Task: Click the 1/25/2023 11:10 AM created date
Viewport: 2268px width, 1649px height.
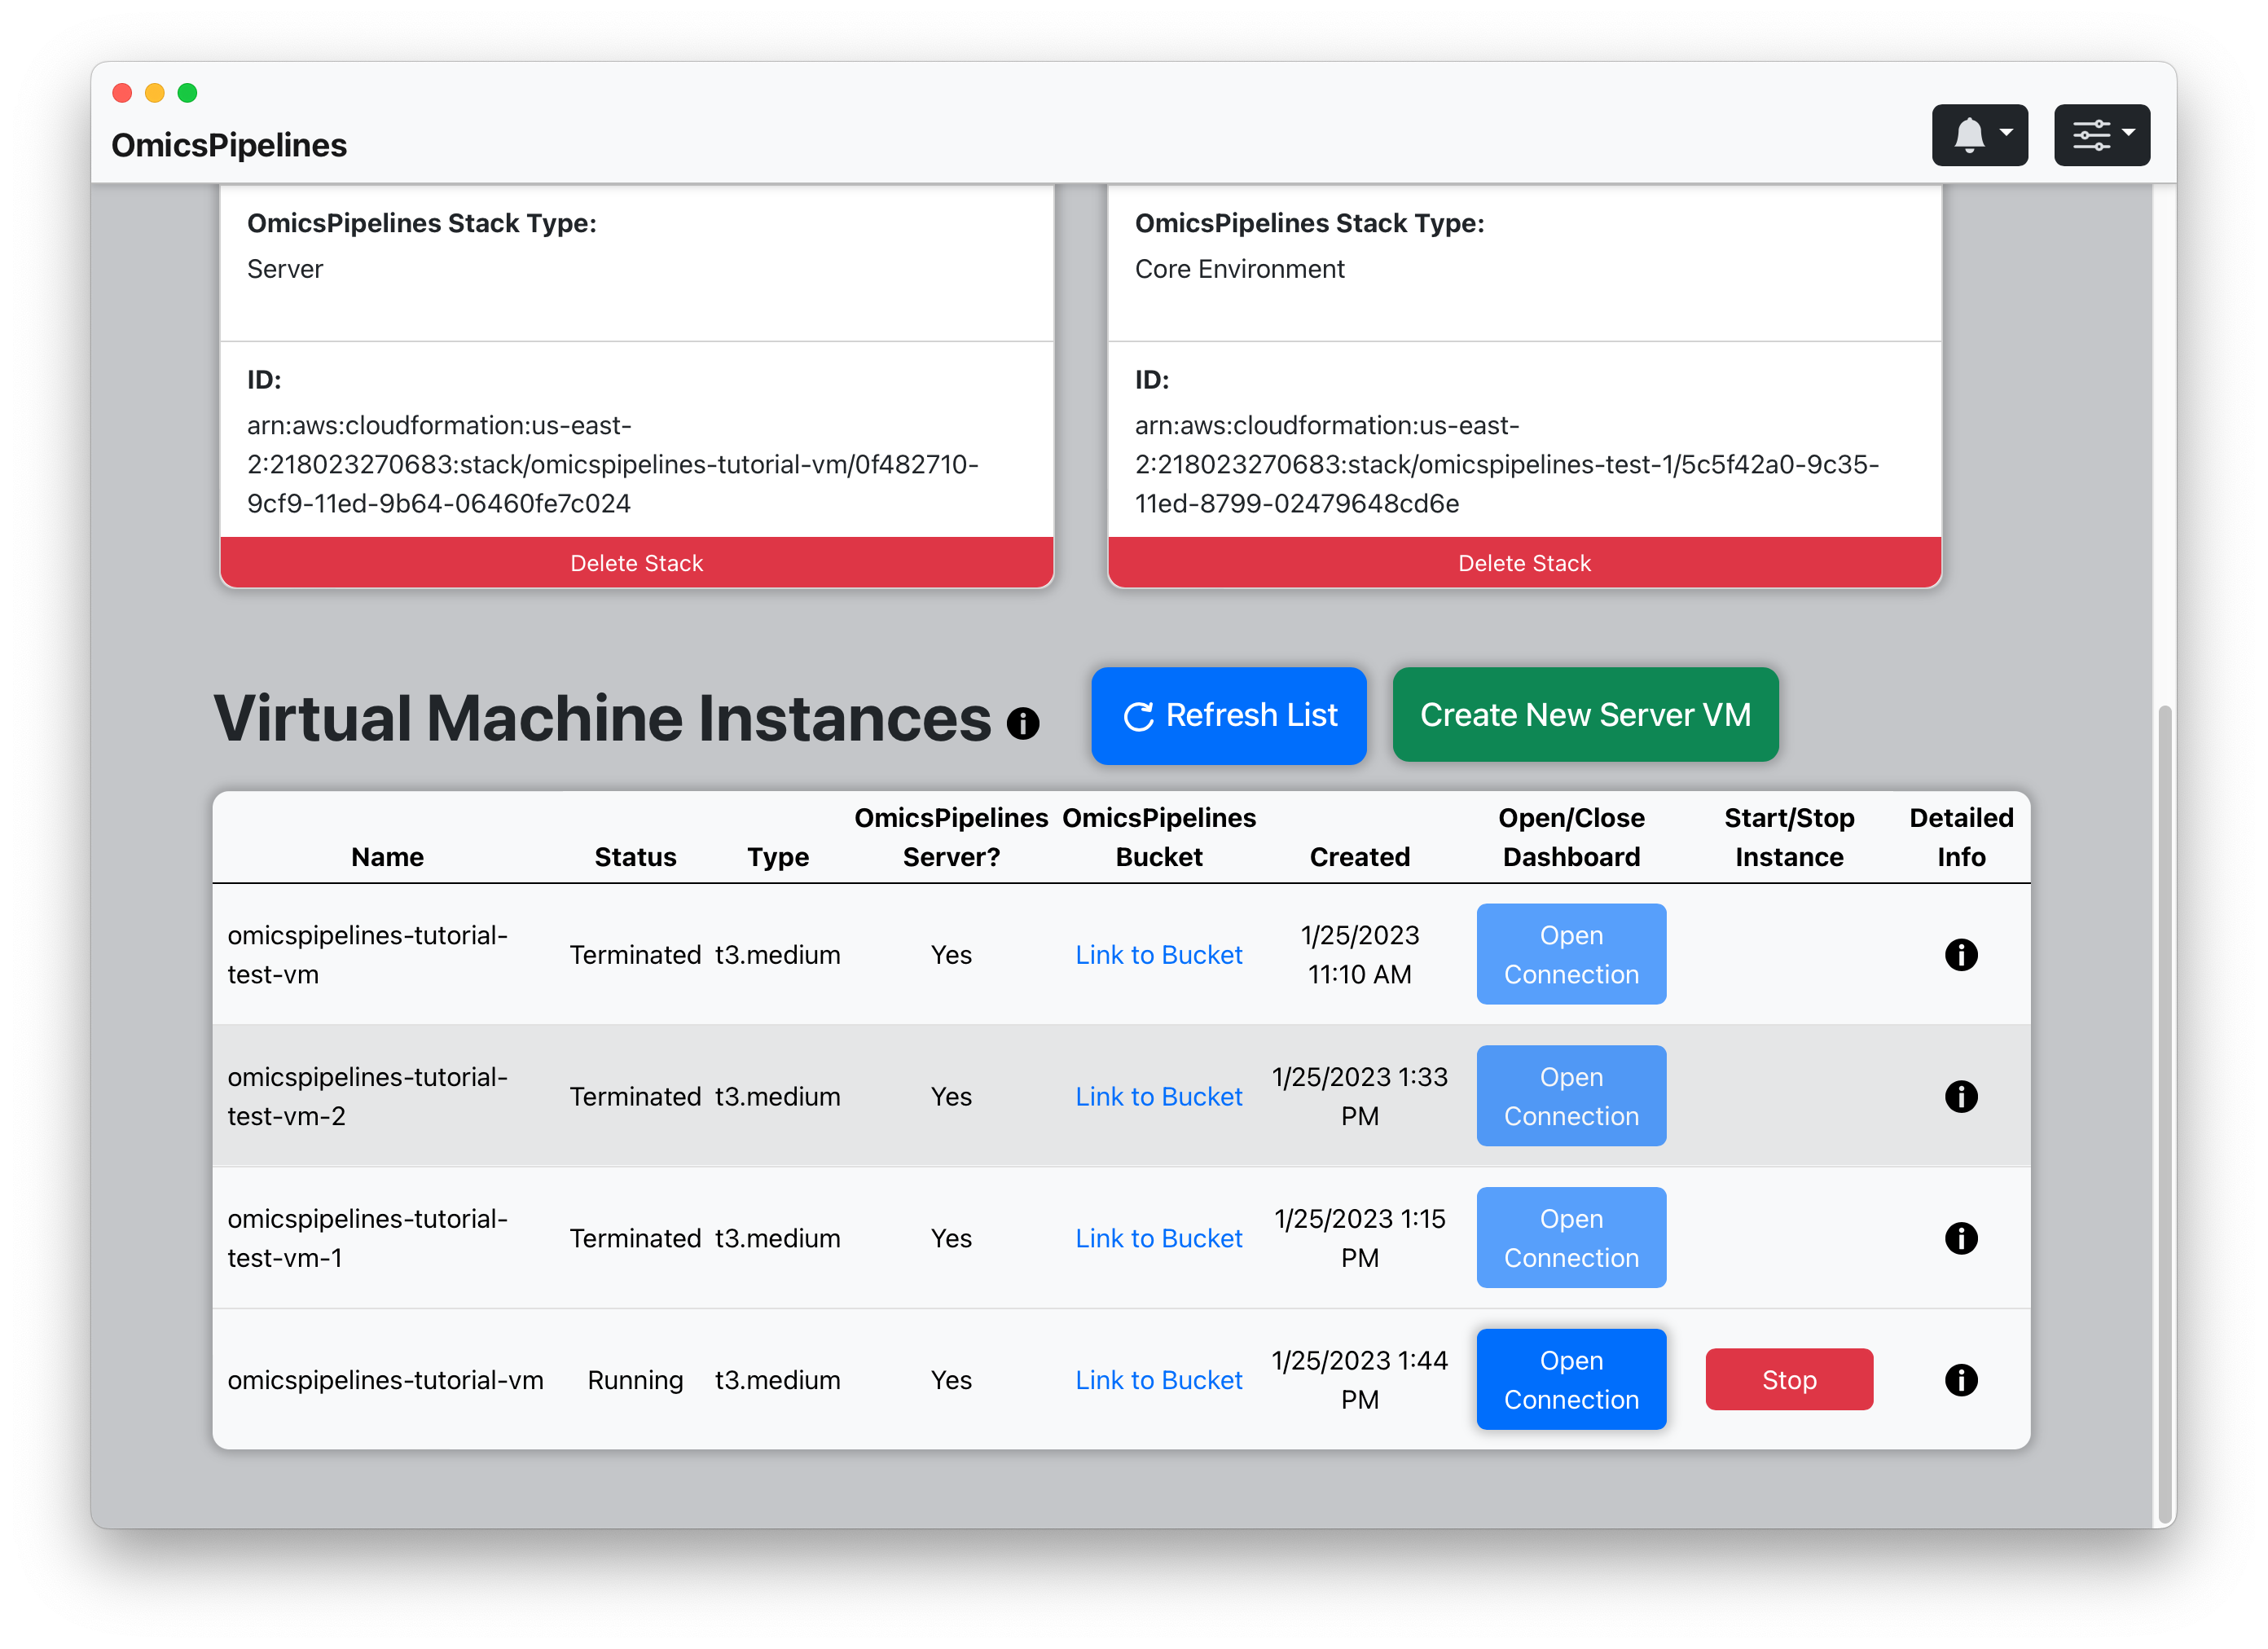Action: [1359, 954]
